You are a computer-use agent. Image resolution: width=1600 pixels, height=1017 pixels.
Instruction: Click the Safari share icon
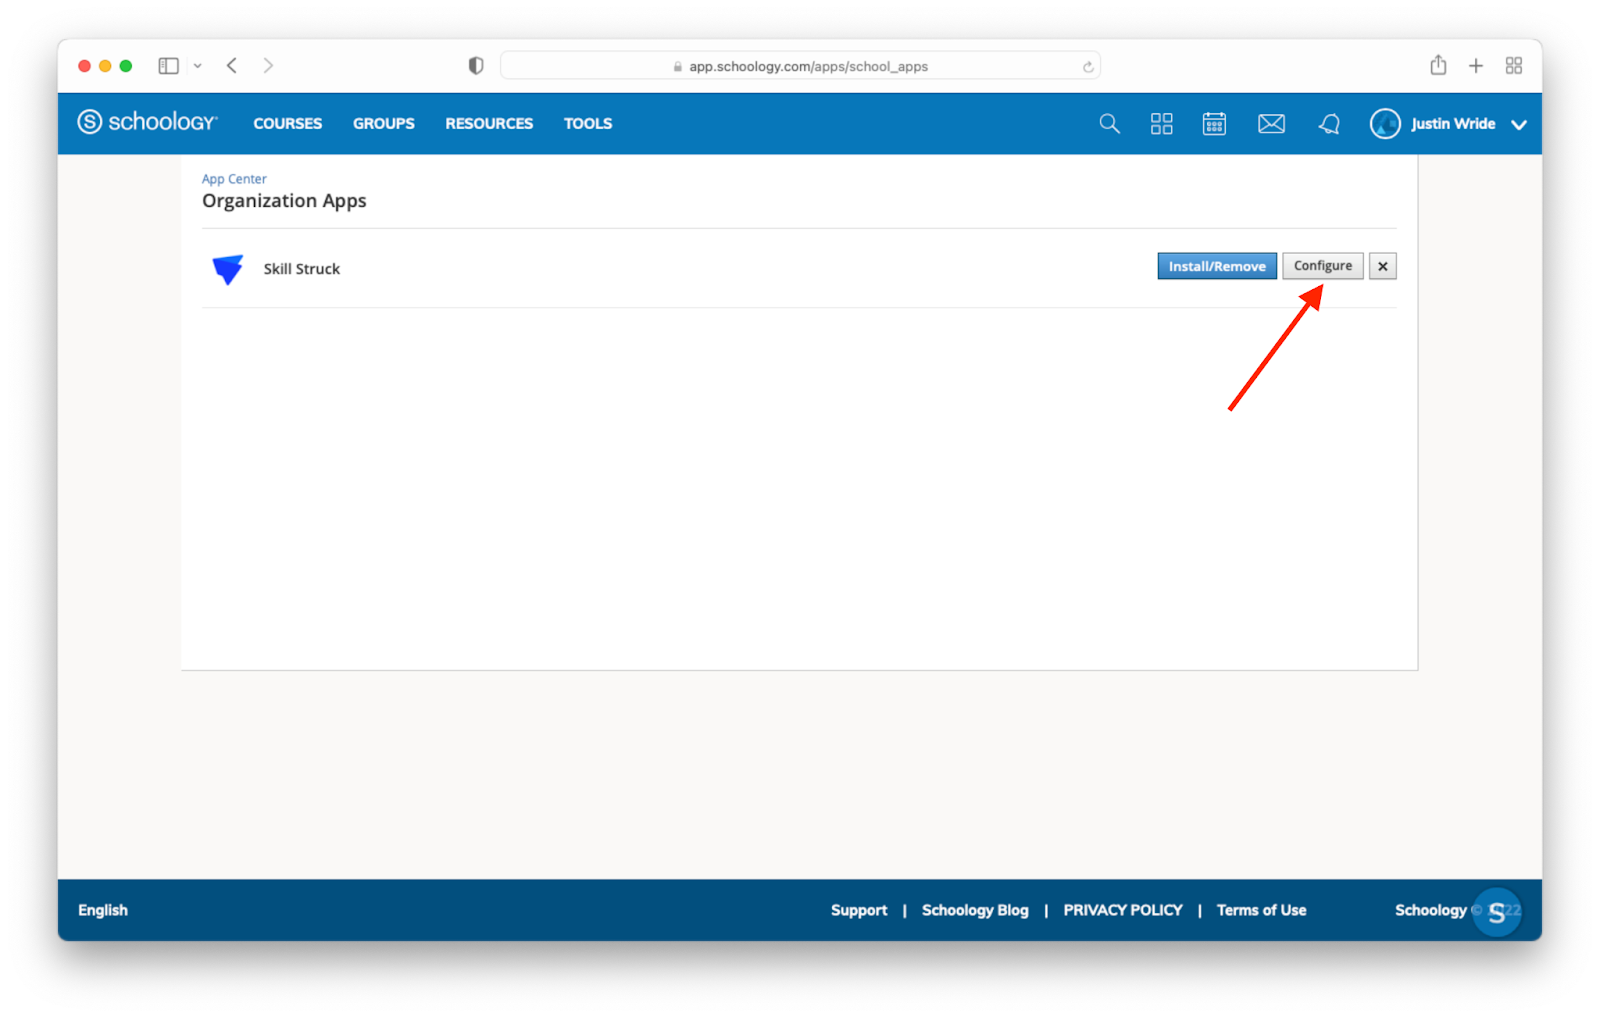(x=1438, y=66)
